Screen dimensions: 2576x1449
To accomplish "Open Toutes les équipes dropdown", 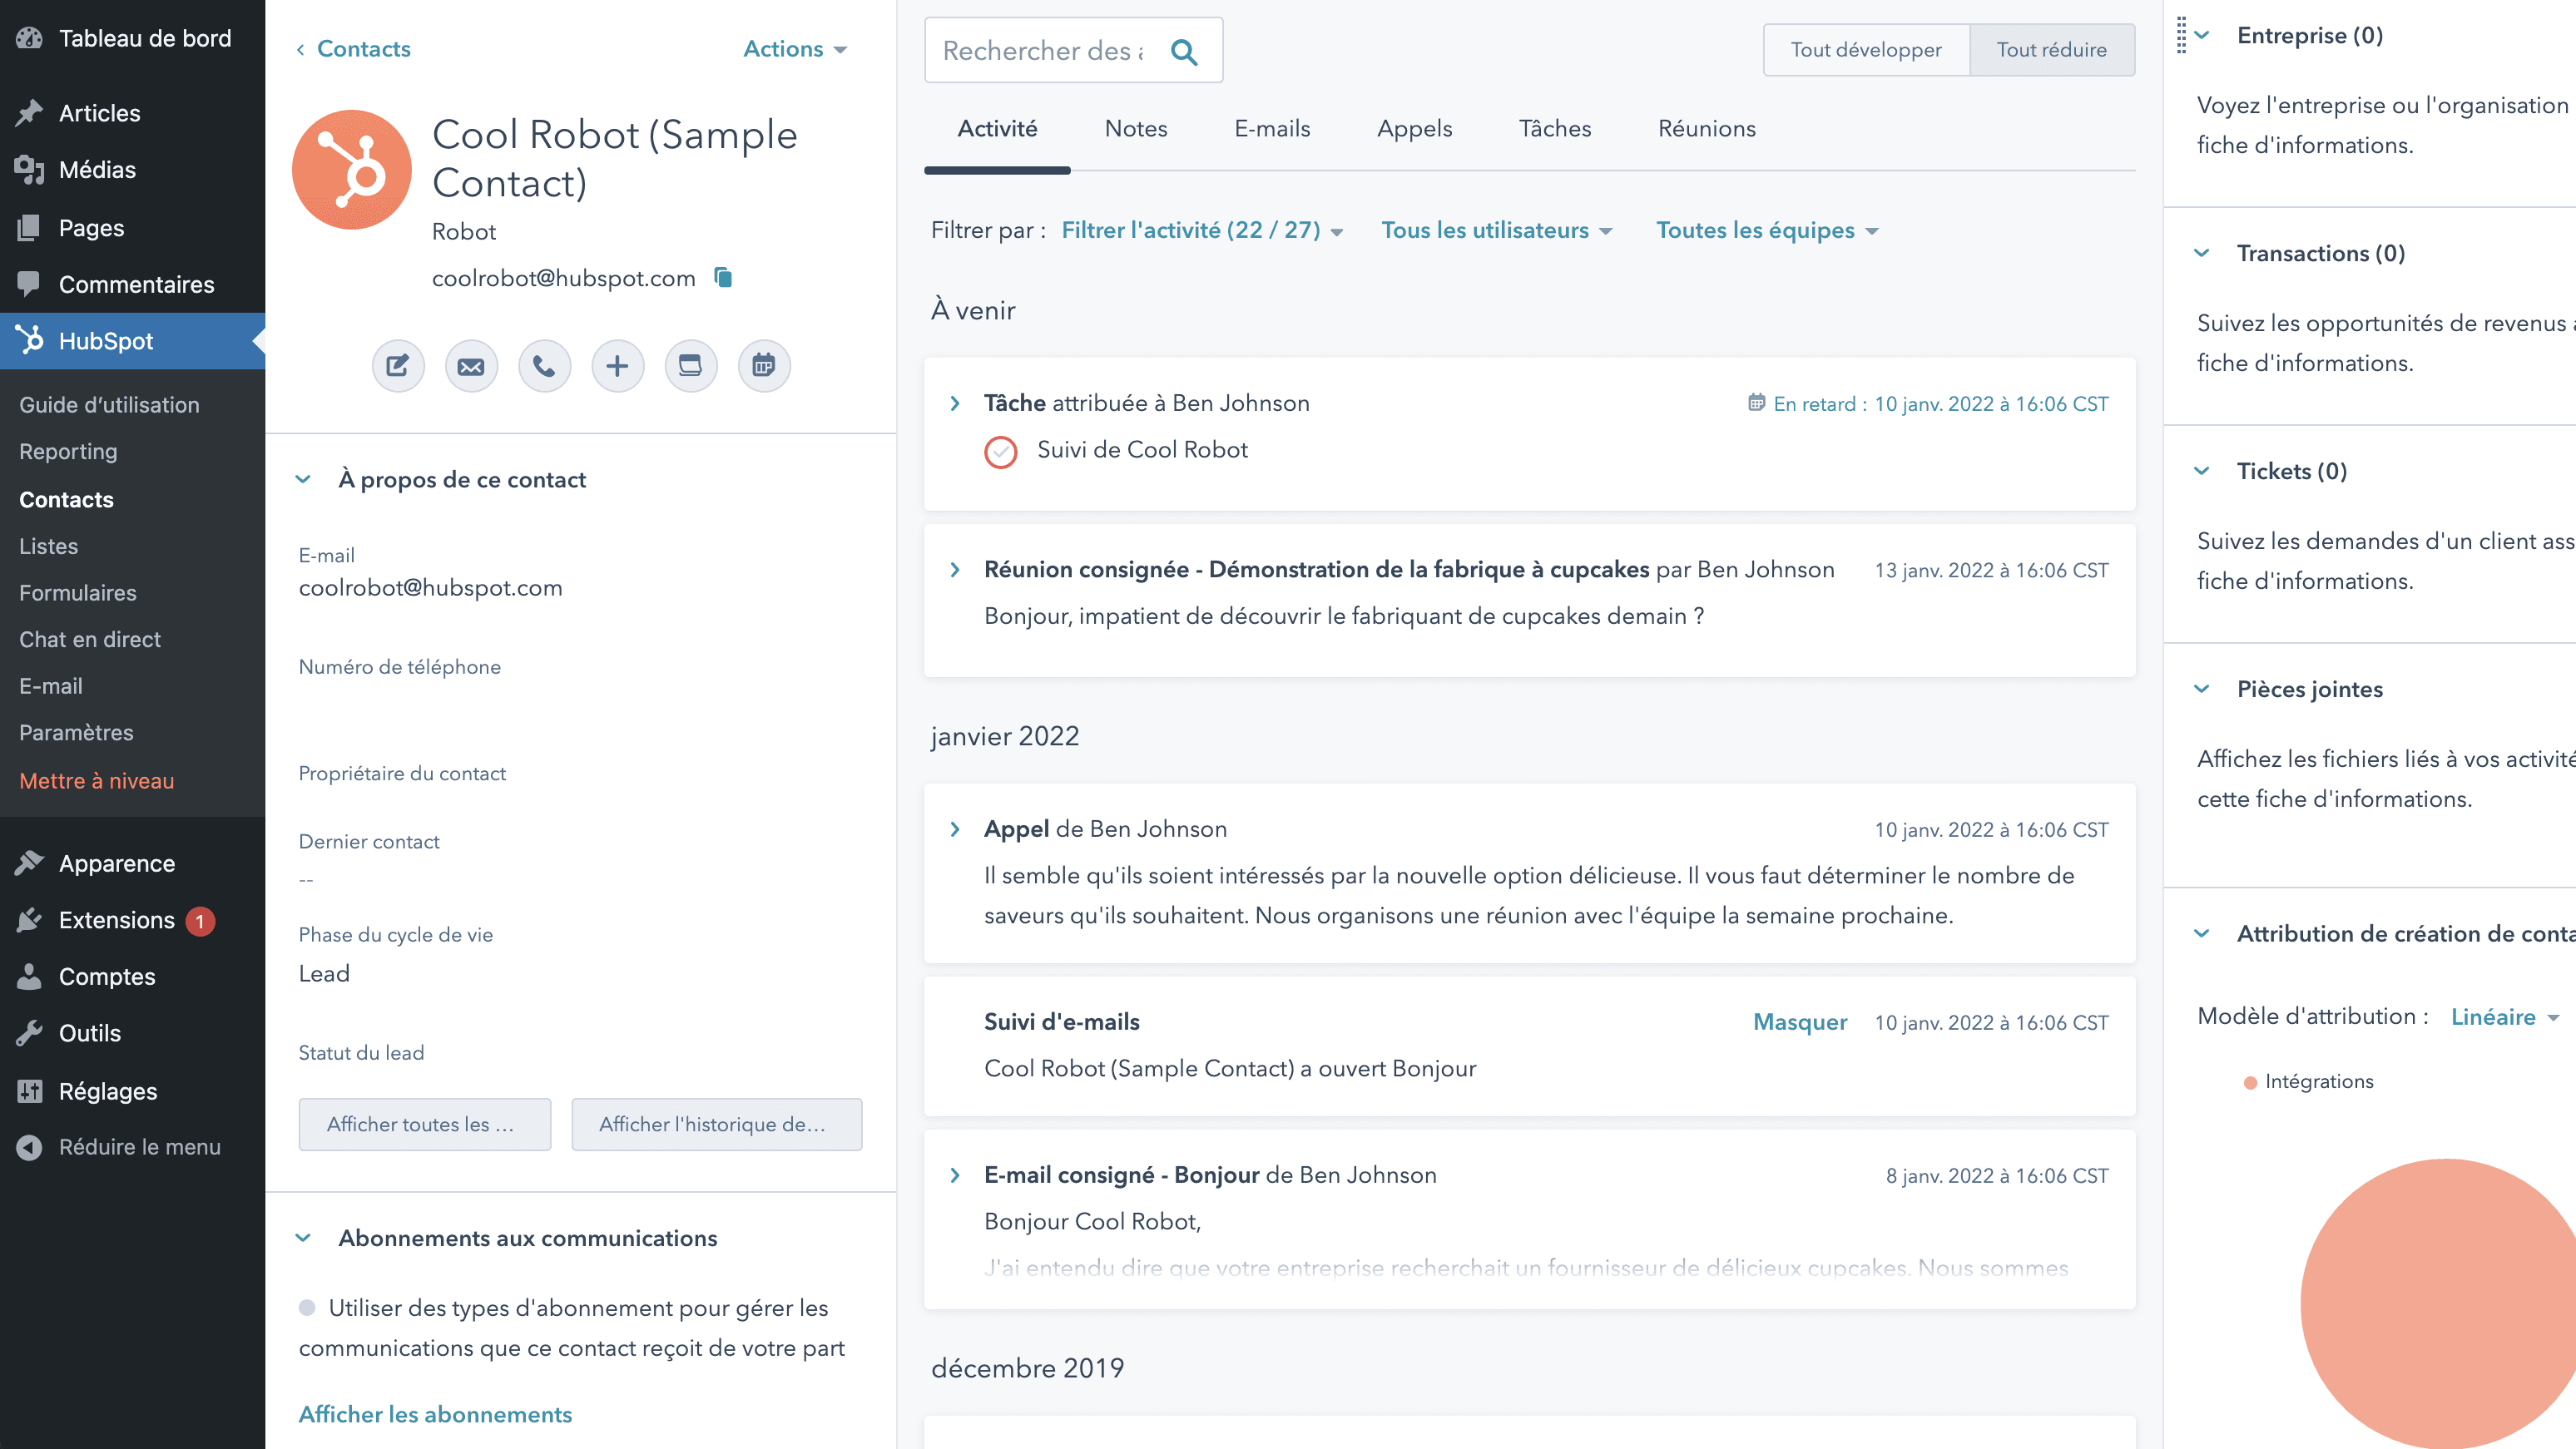I will pyautogui.click(x=1767, y=230).
